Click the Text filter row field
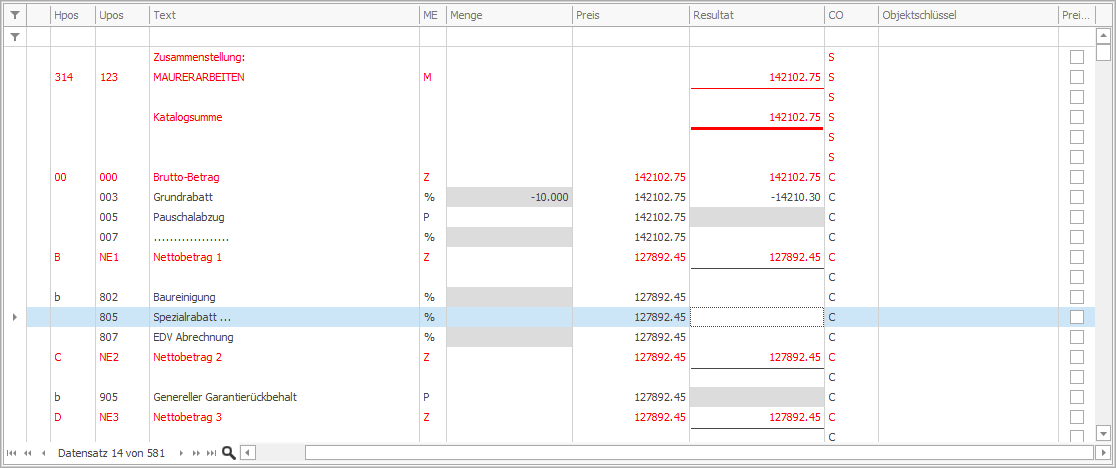 tap(284, 36)
